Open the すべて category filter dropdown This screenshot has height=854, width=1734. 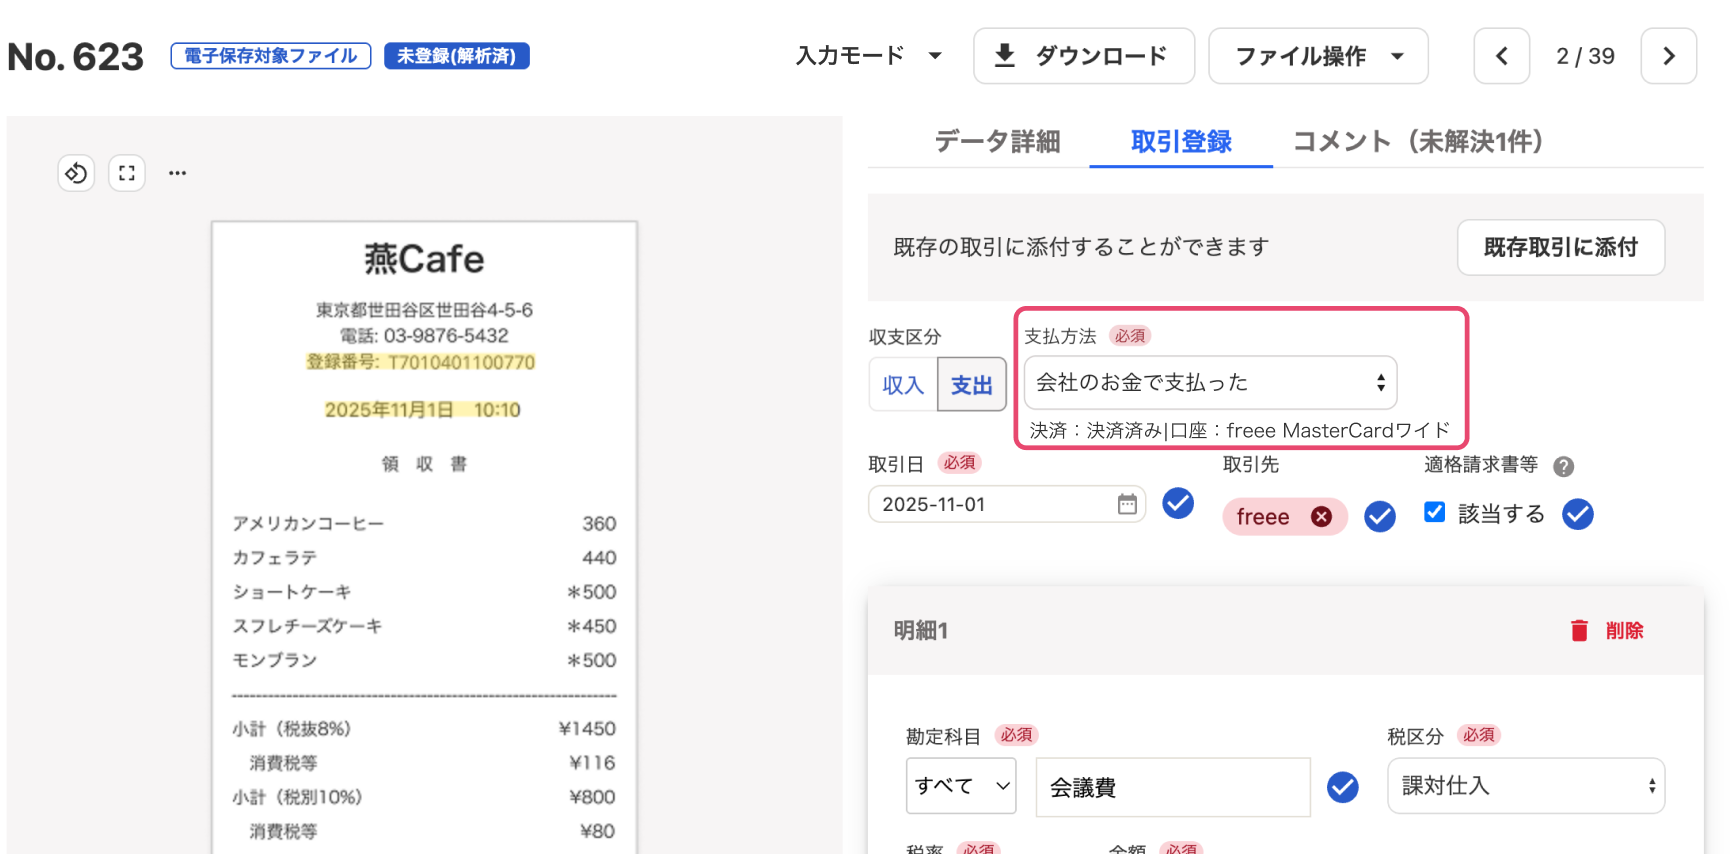coord(961,786)
